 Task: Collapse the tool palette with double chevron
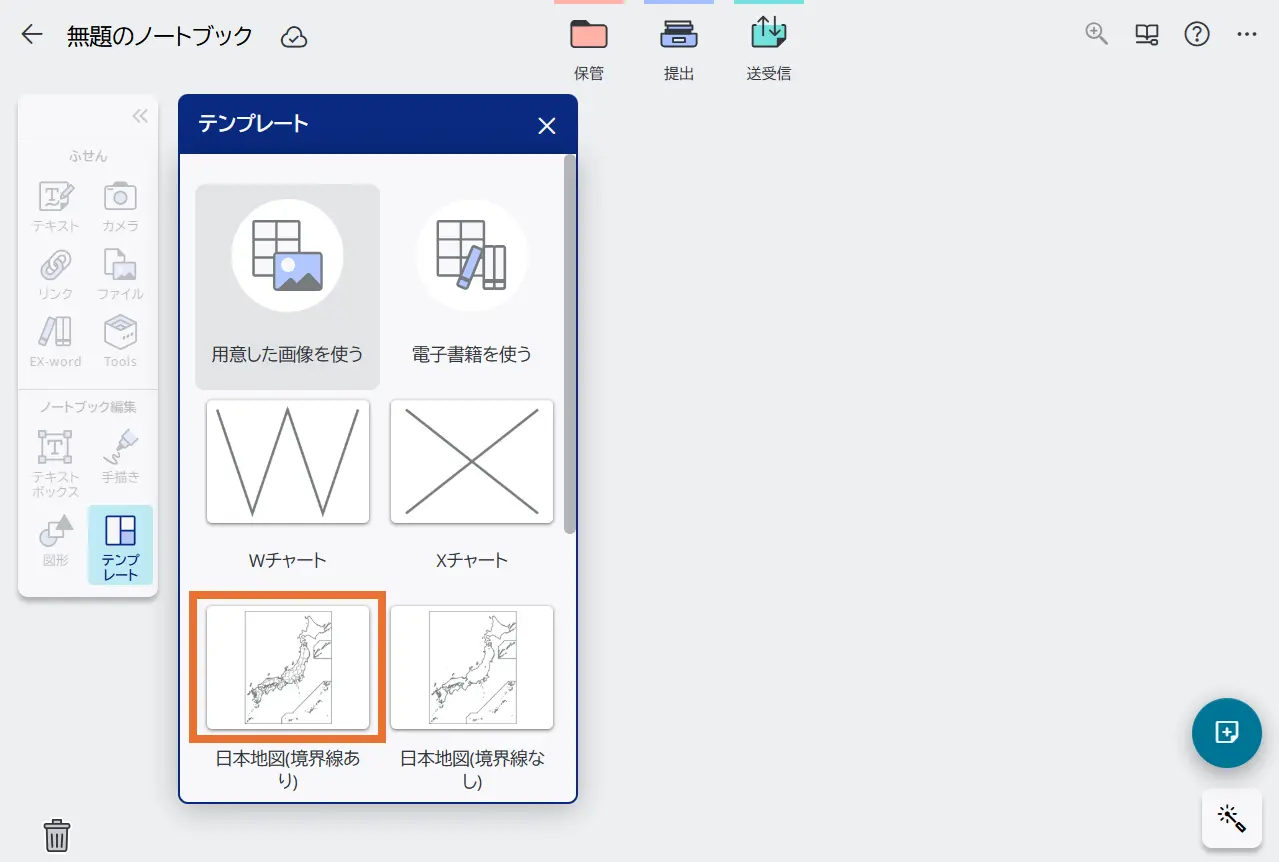140,116
